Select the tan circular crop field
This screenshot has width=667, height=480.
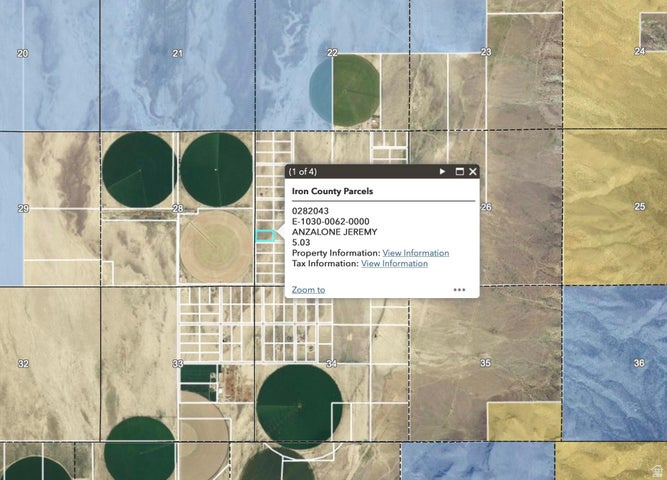coord(215,246)
